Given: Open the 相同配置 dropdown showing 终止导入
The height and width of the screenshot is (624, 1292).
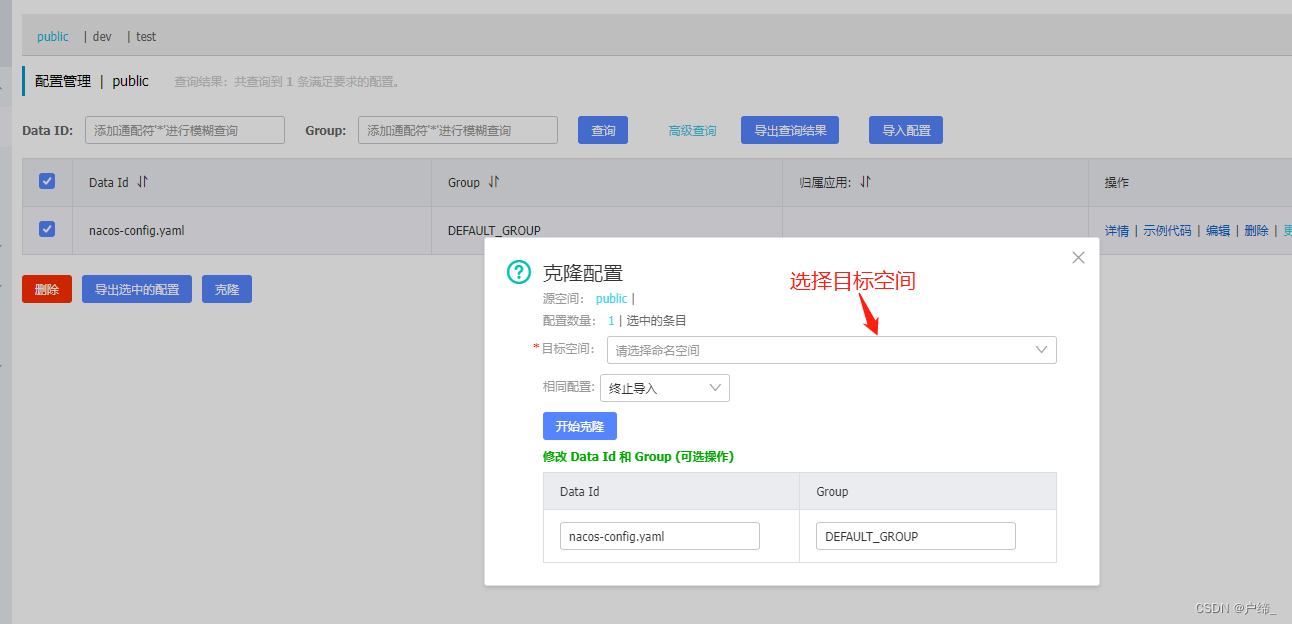Looking at the screenshot, I should click(663, 388).
